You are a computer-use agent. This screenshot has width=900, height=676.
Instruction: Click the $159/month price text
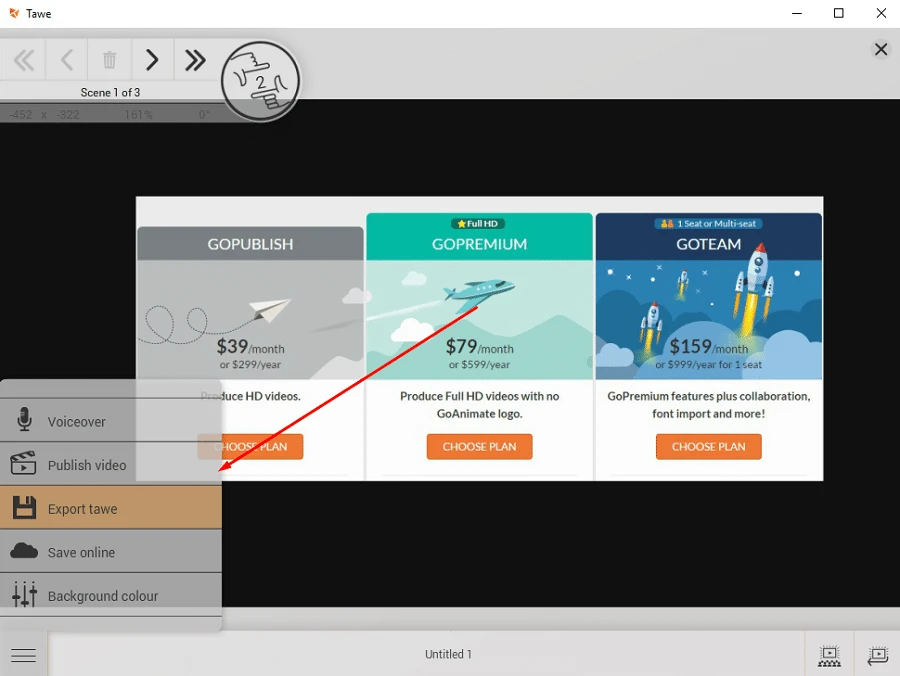pos(708,347)
